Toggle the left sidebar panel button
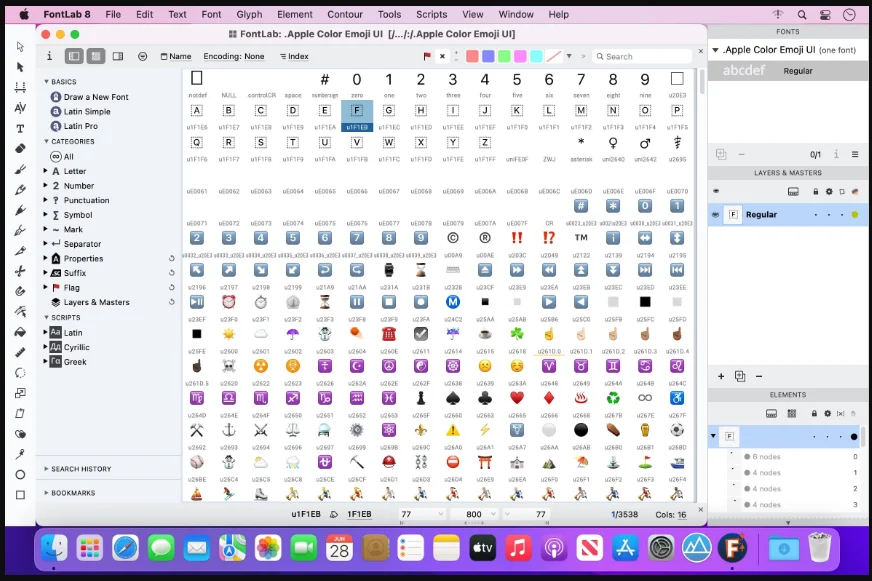The image size is (872, 581). (74, 56)
